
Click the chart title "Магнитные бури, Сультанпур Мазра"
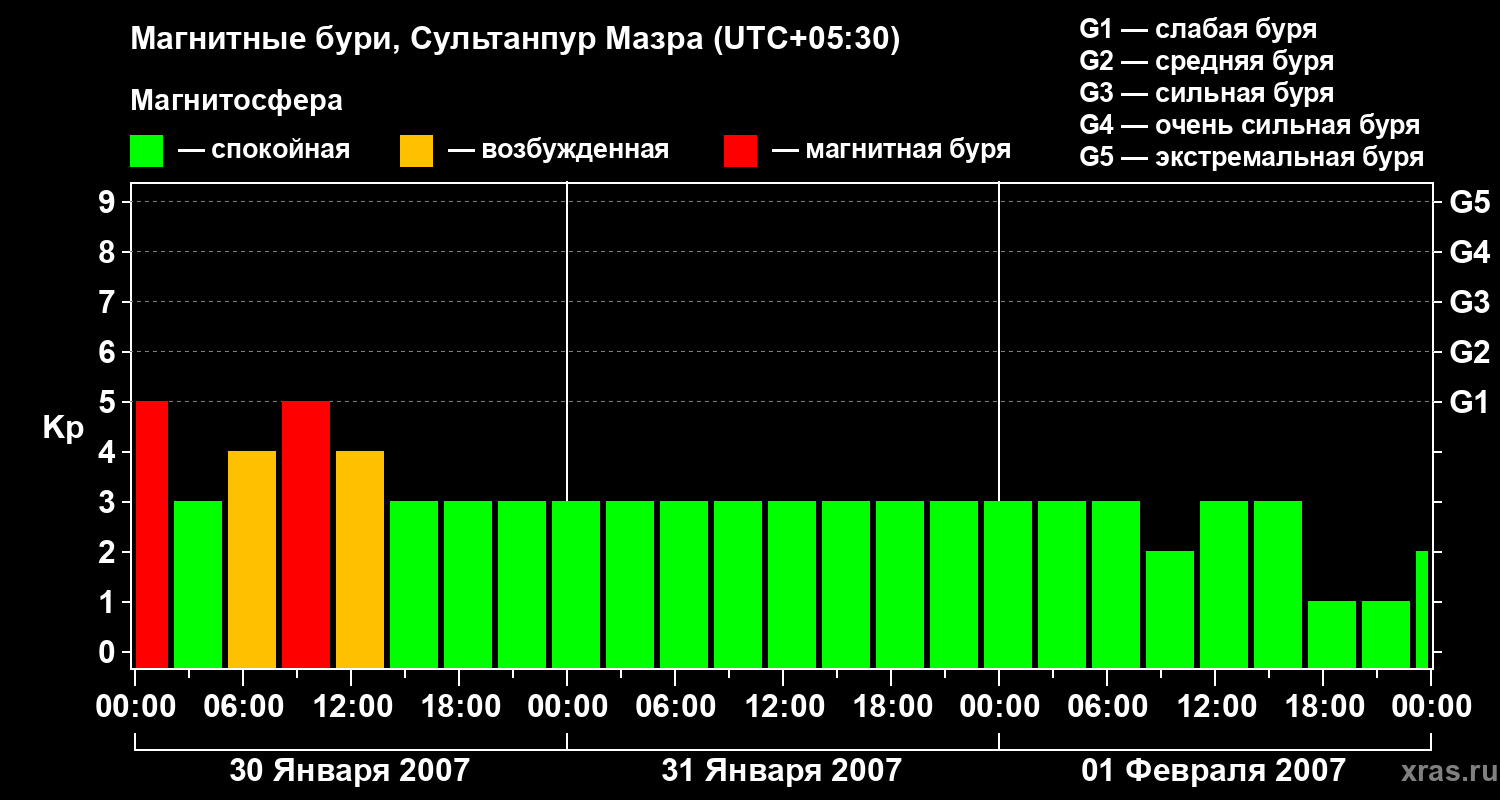pyautogui.click(x=515, y=39)
